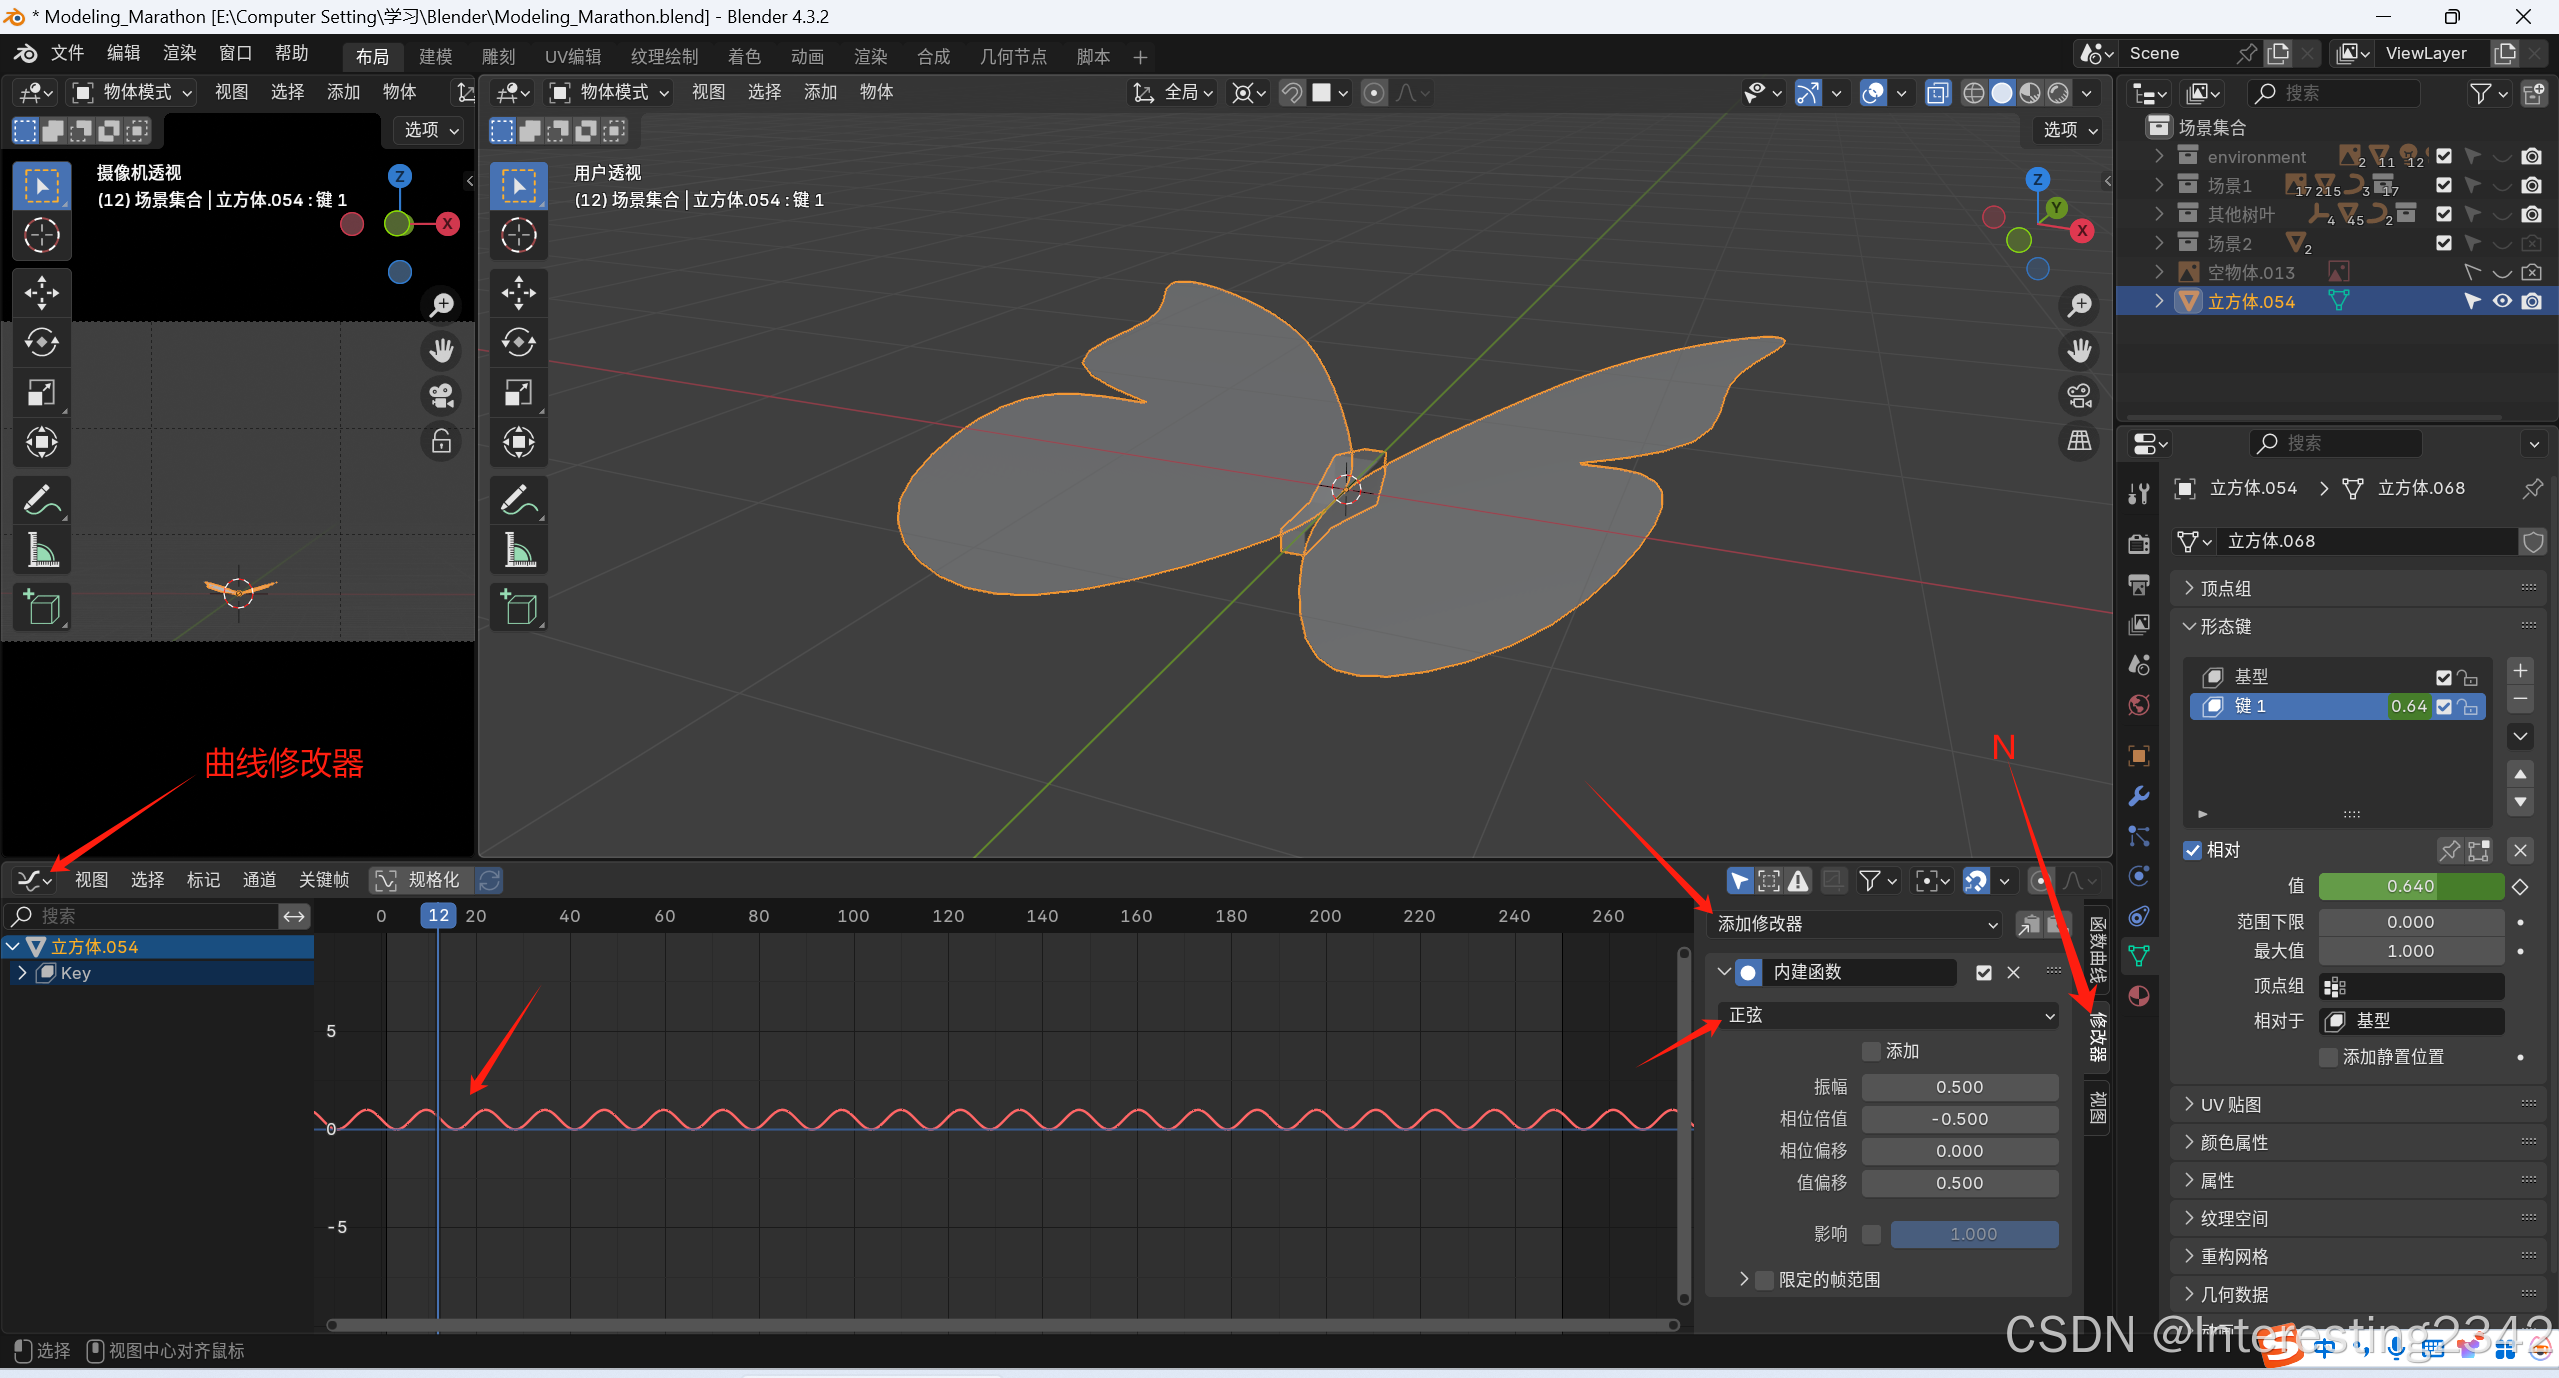Open Material properties tab icon

(x=2139, y=996)
